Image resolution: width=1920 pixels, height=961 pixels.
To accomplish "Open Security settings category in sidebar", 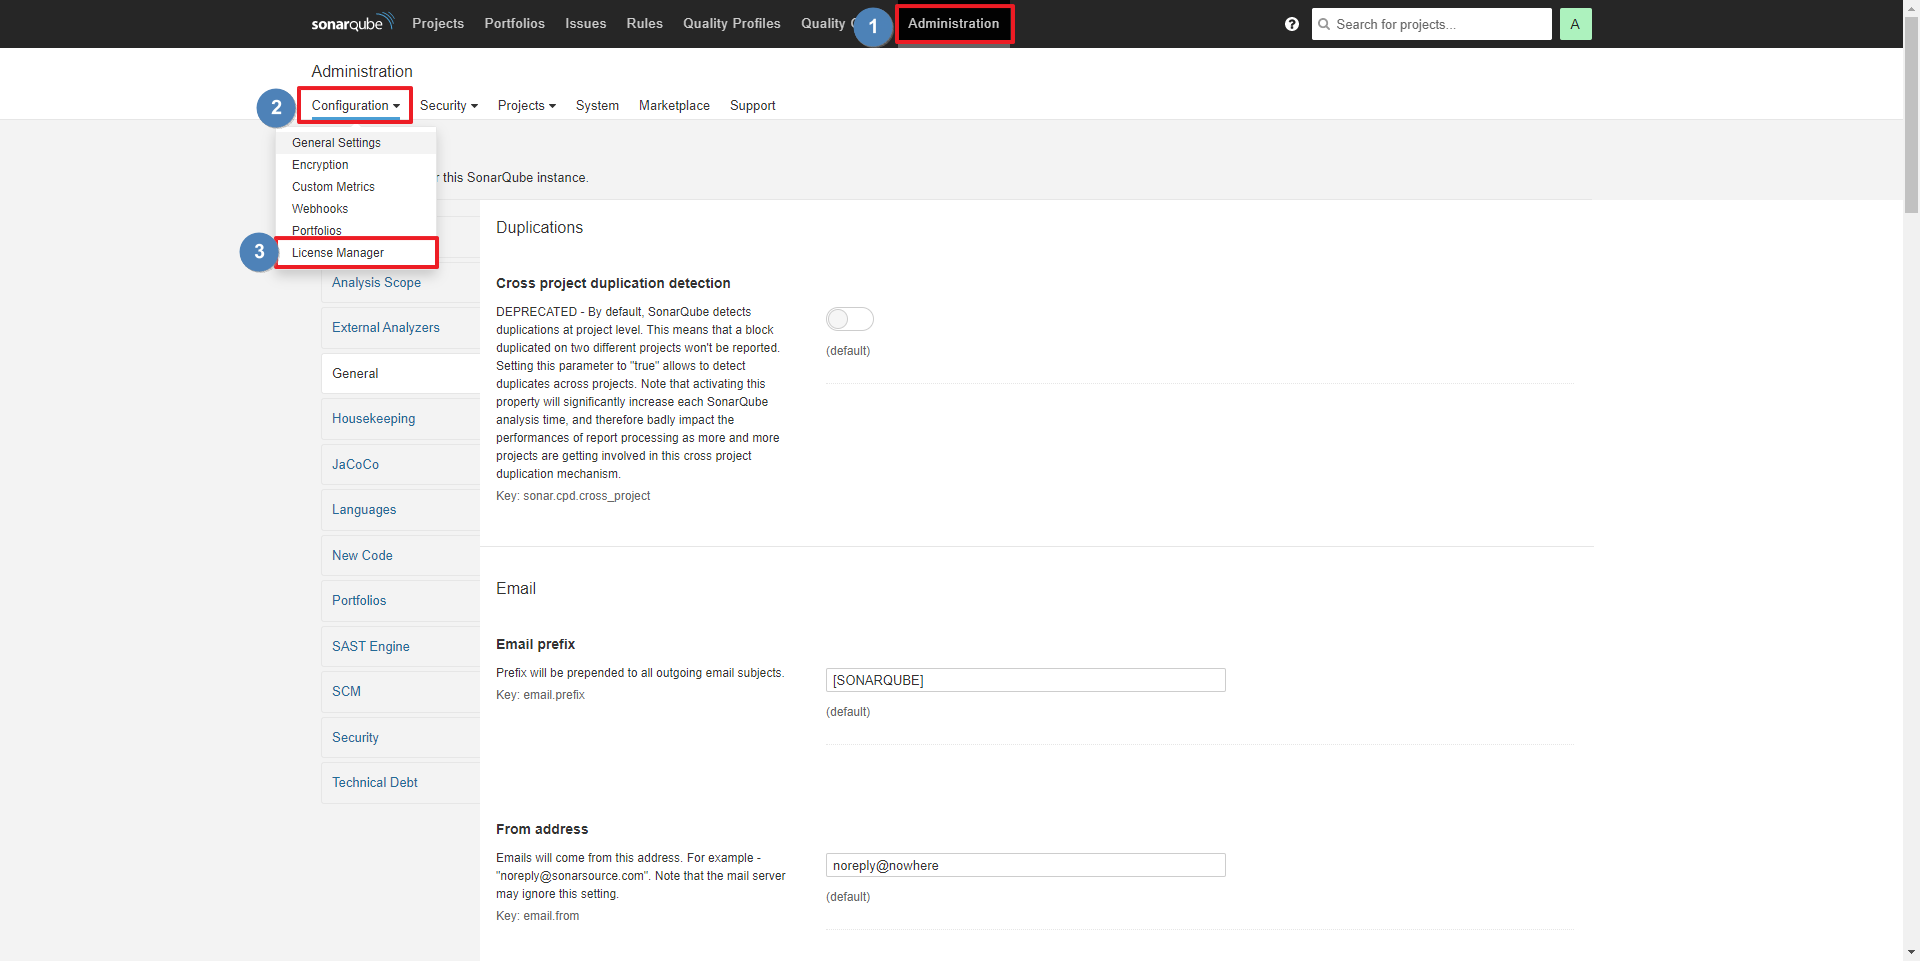I will click(400, 738).
